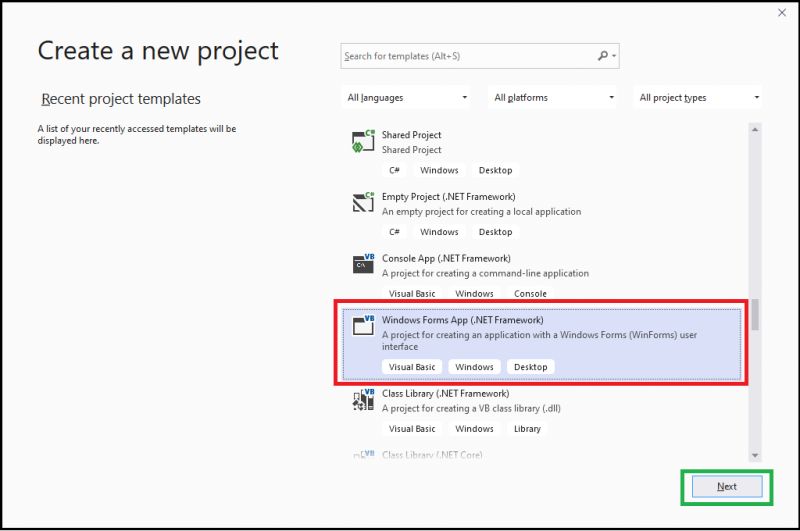This screenshot has width=800, height=531.
Task: Click Visual Basic tag under Class Library
Action: [412, 429]
